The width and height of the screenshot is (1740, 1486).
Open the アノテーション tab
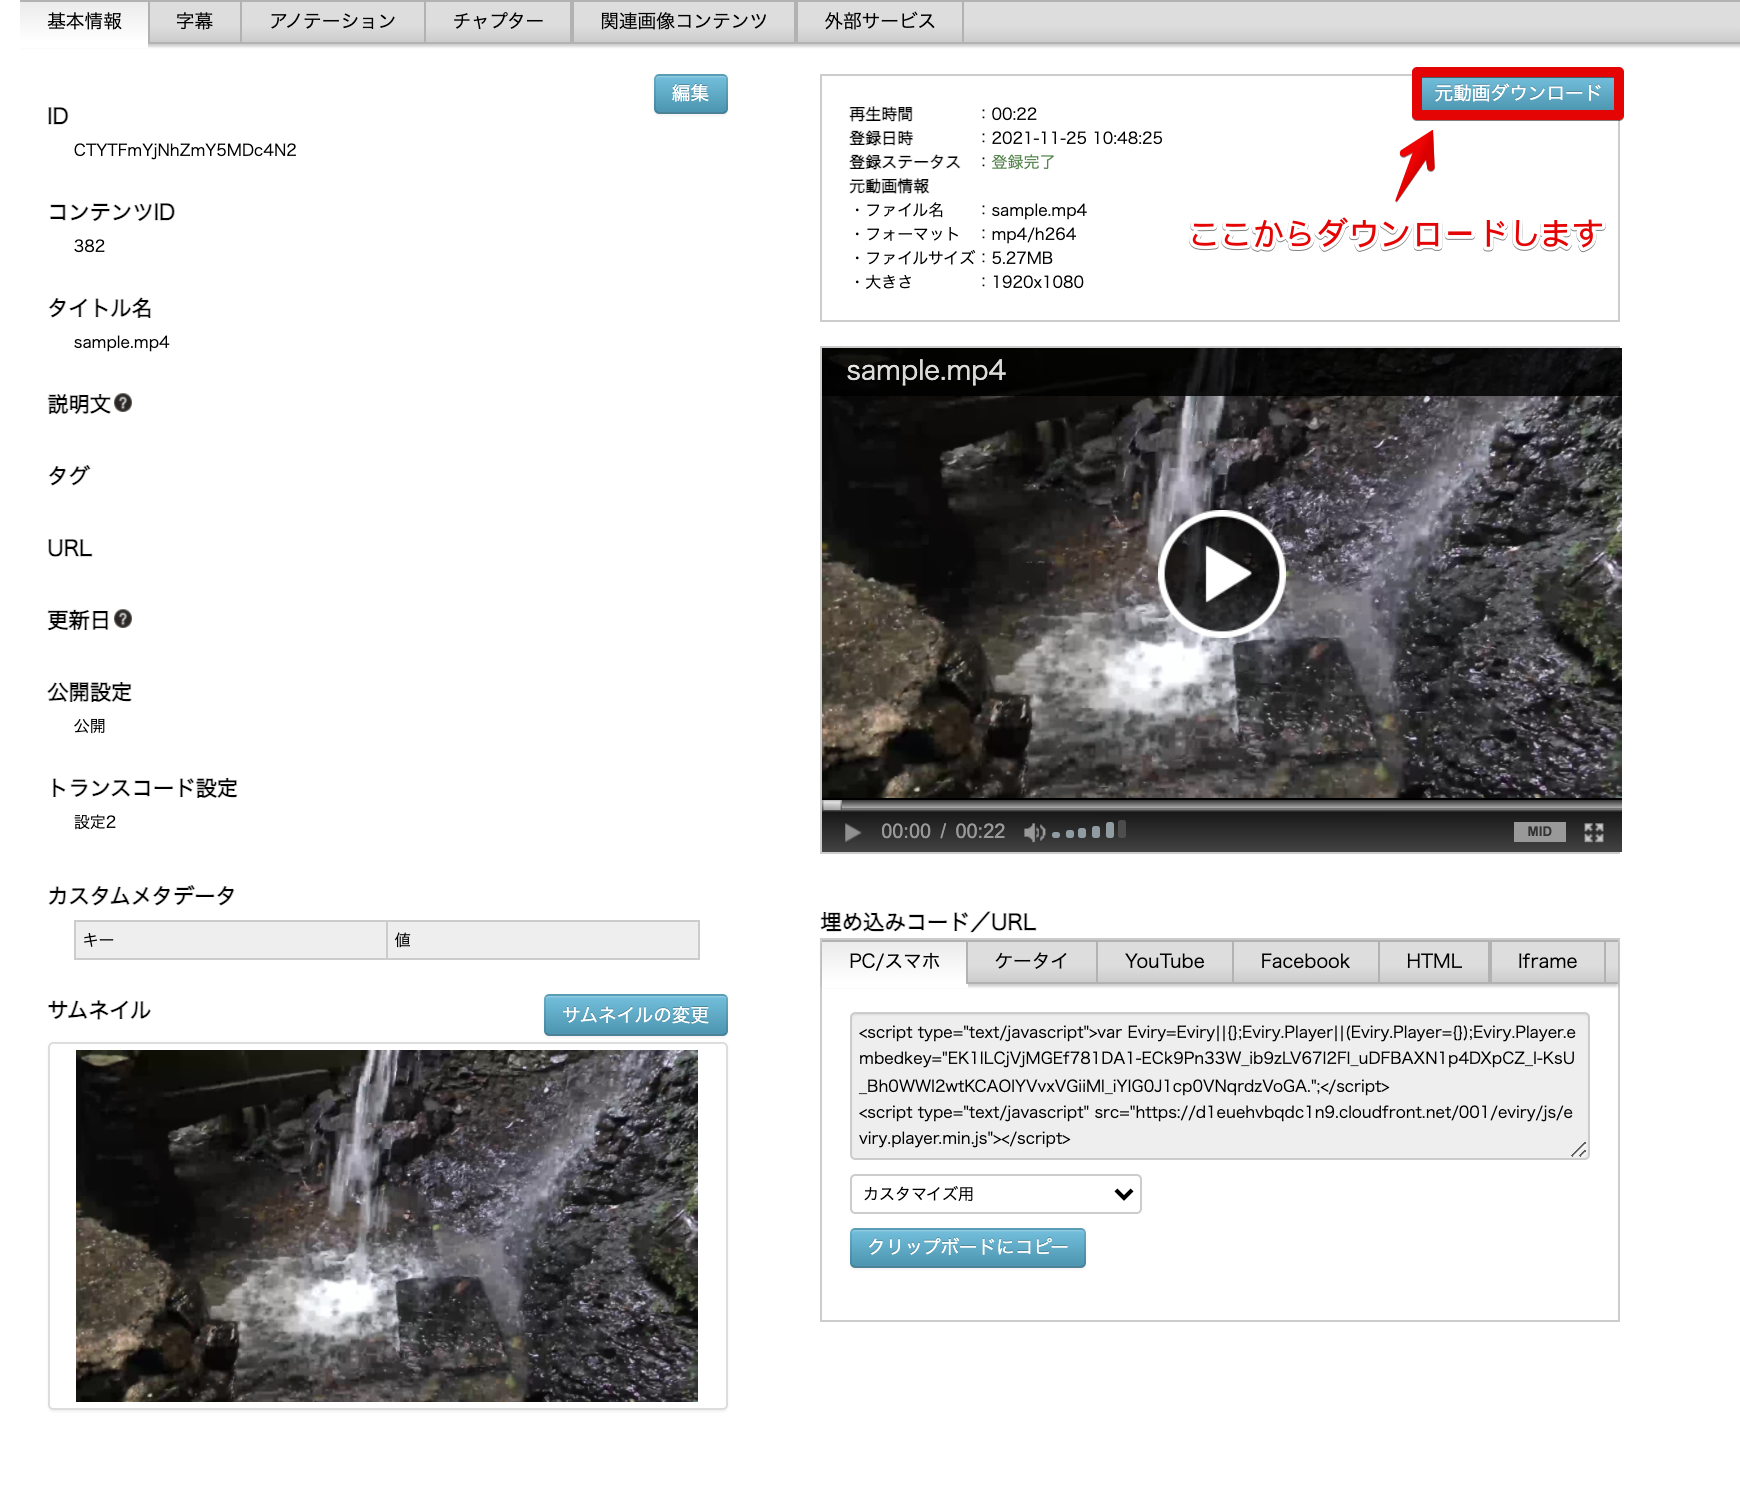tap(333, 22)
